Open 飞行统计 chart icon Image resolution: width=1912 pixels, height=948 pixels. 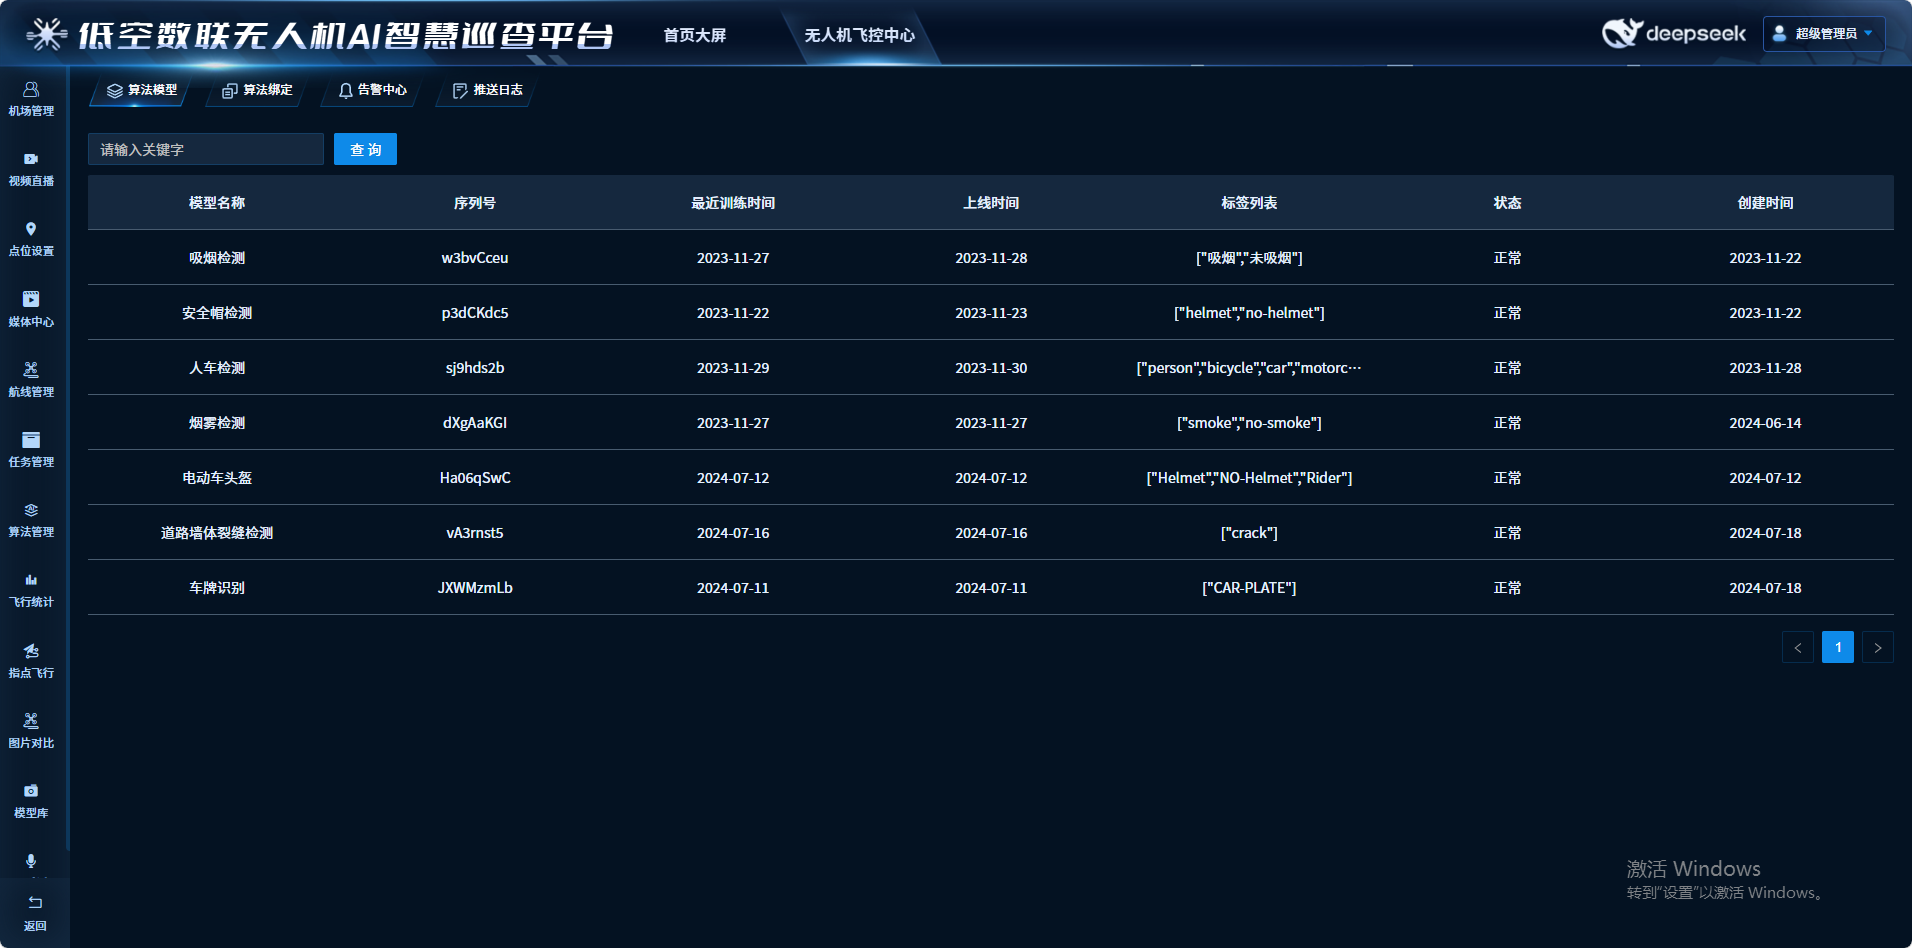(31, 580)
